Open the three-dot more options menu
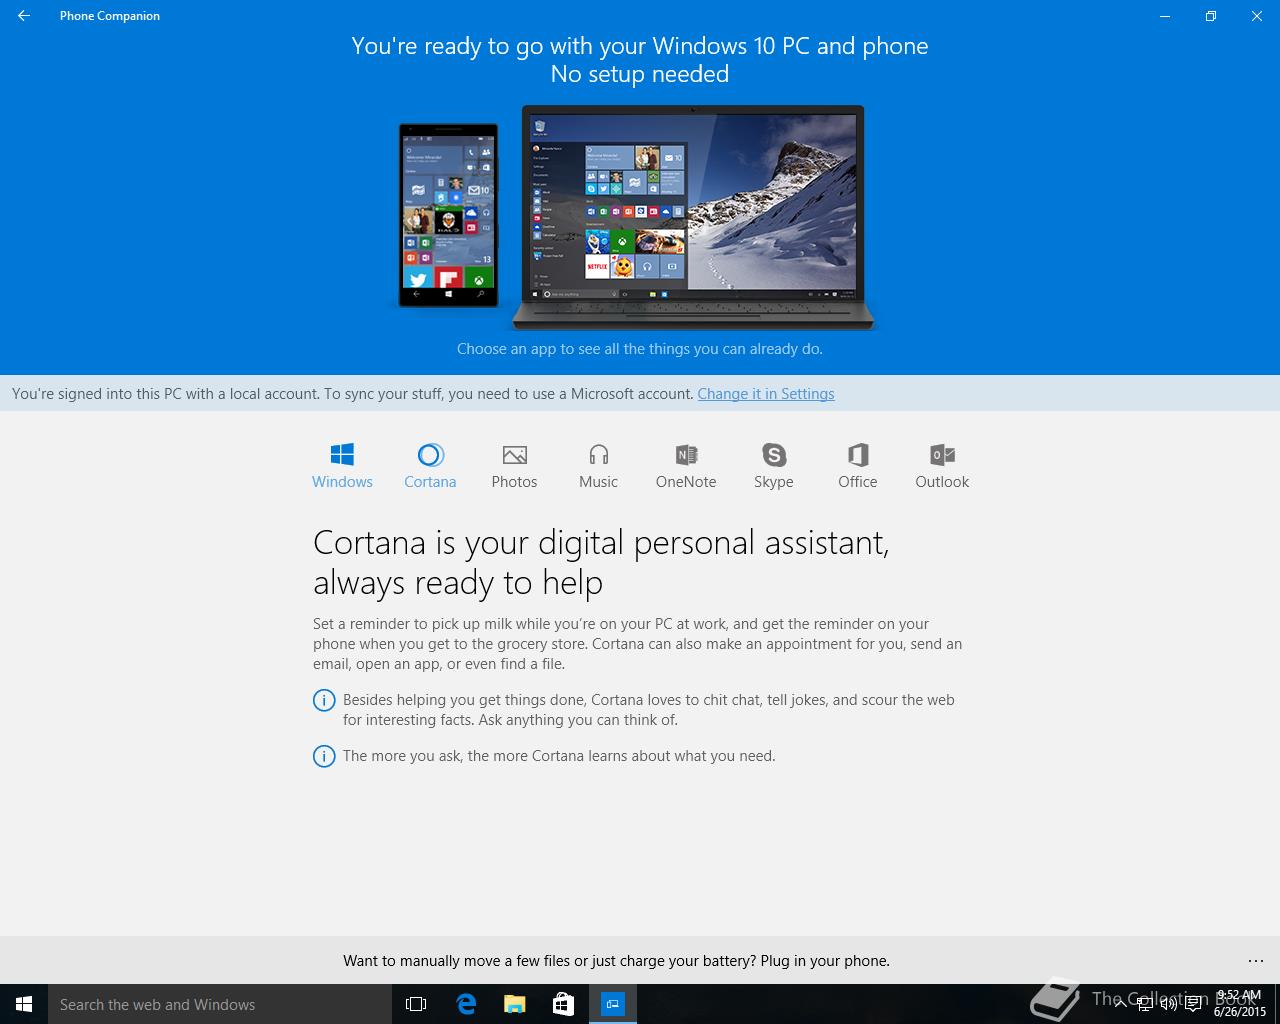This screenshot has width=1280, height=1024. 1256,961
